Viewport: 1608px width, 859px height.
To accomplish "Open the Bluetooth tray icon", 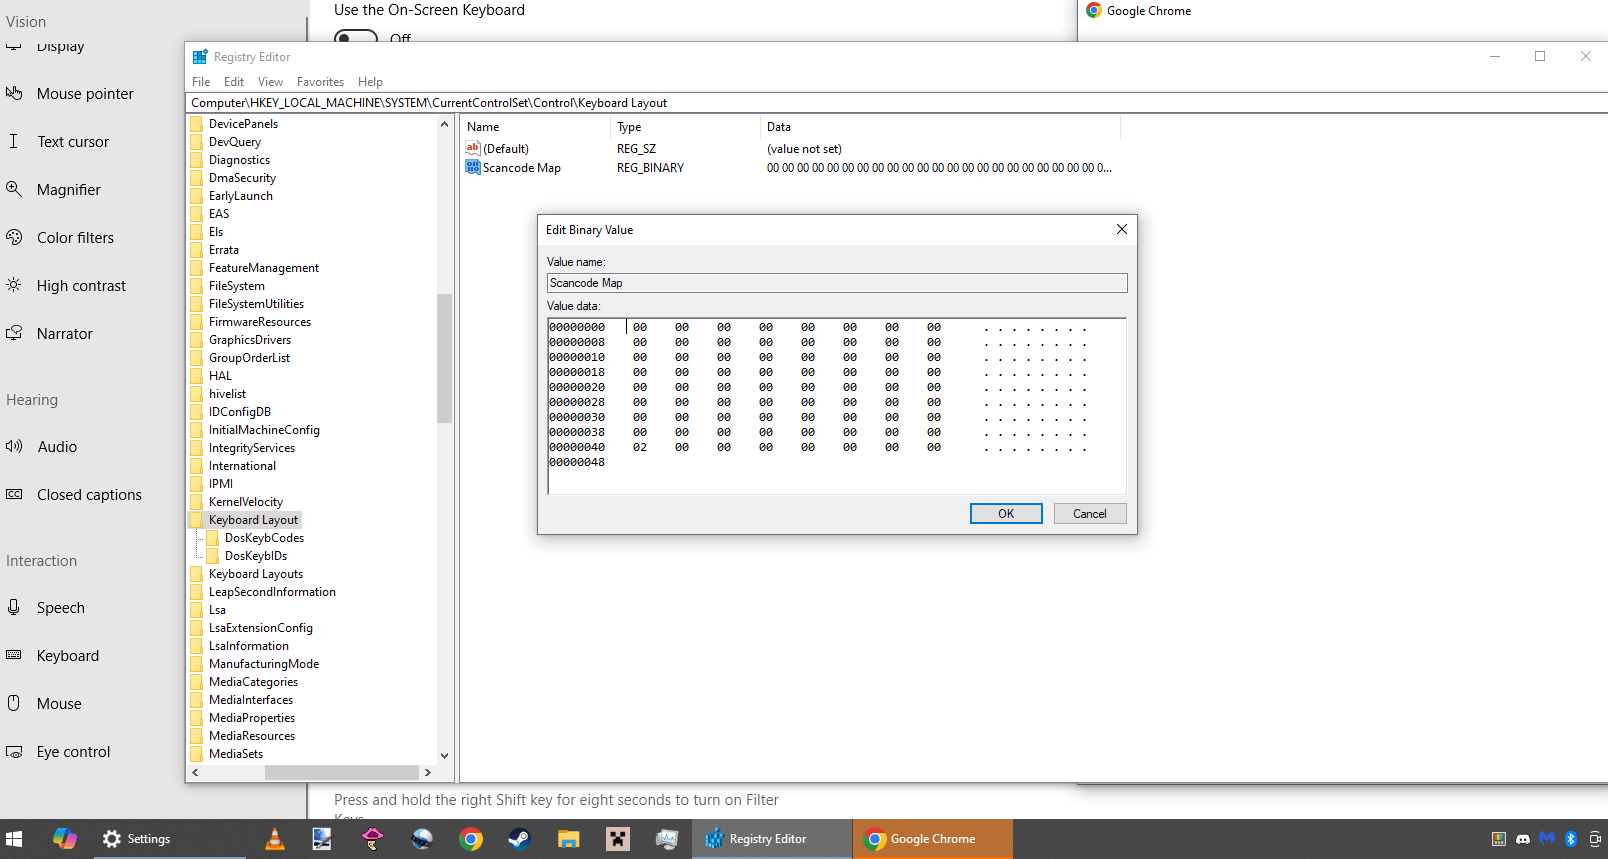I will pyautogui.click(x=1571, y=839).
